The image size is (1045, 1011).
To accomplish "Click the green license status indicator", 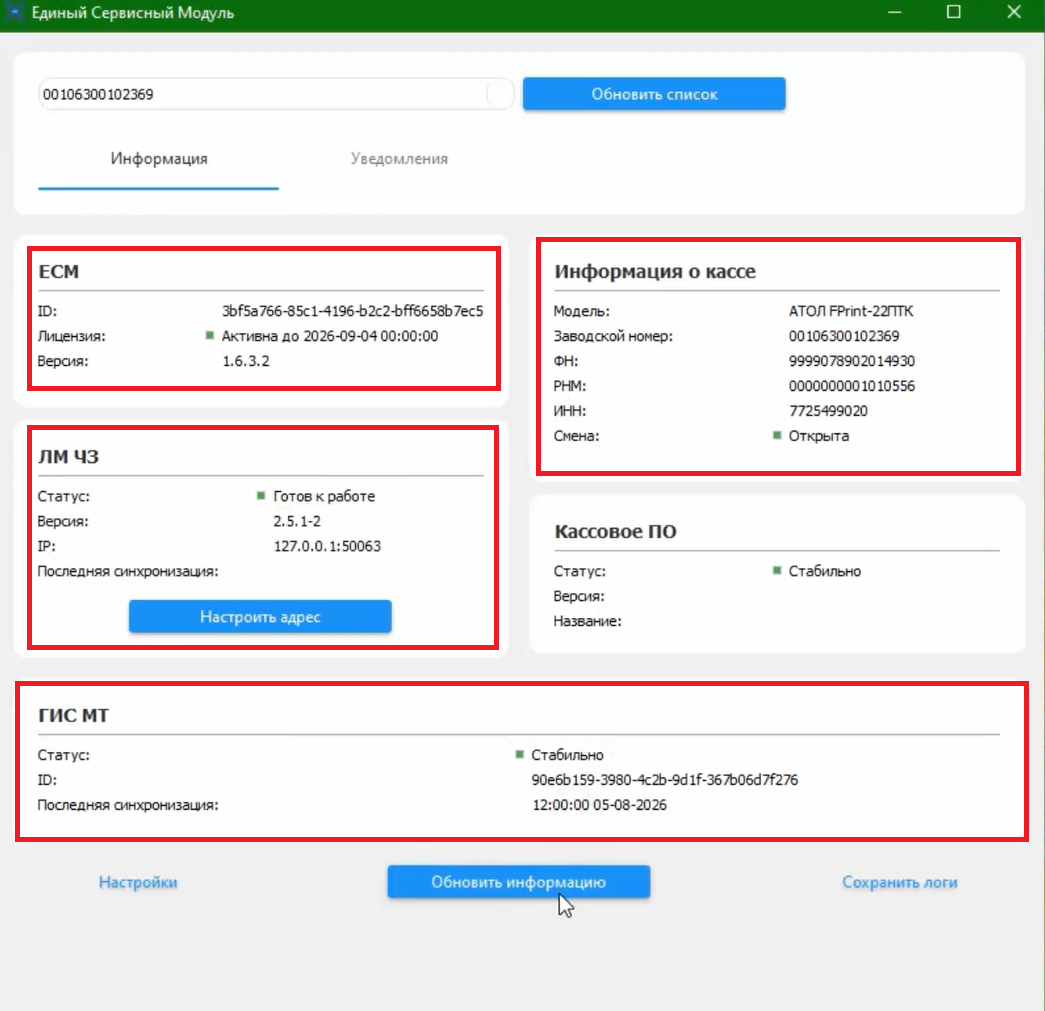I will [209, 335].
